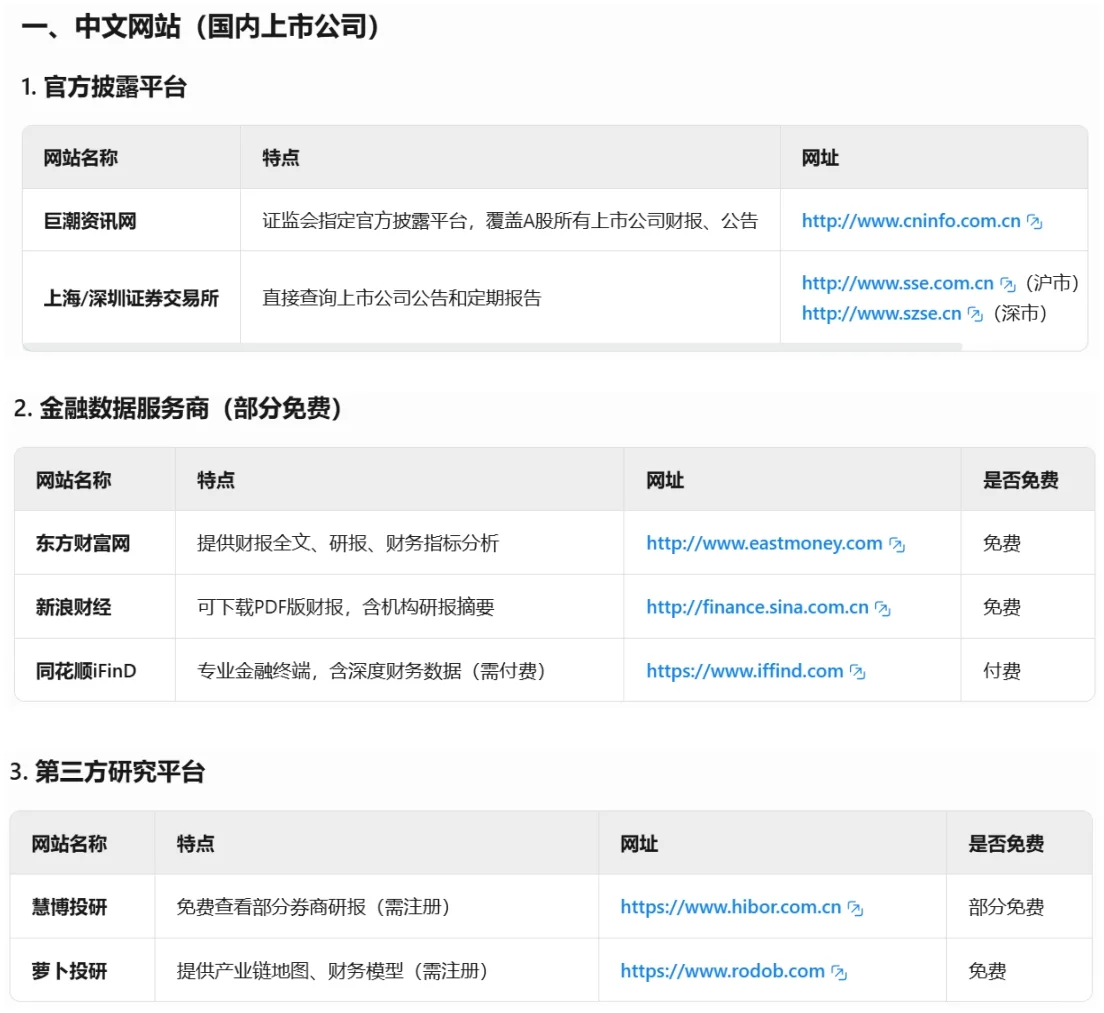The width and height of the screenshot is (1104, 1013).
Task: Click external-link icon beside rodob.com
Action: pos(839,972)
